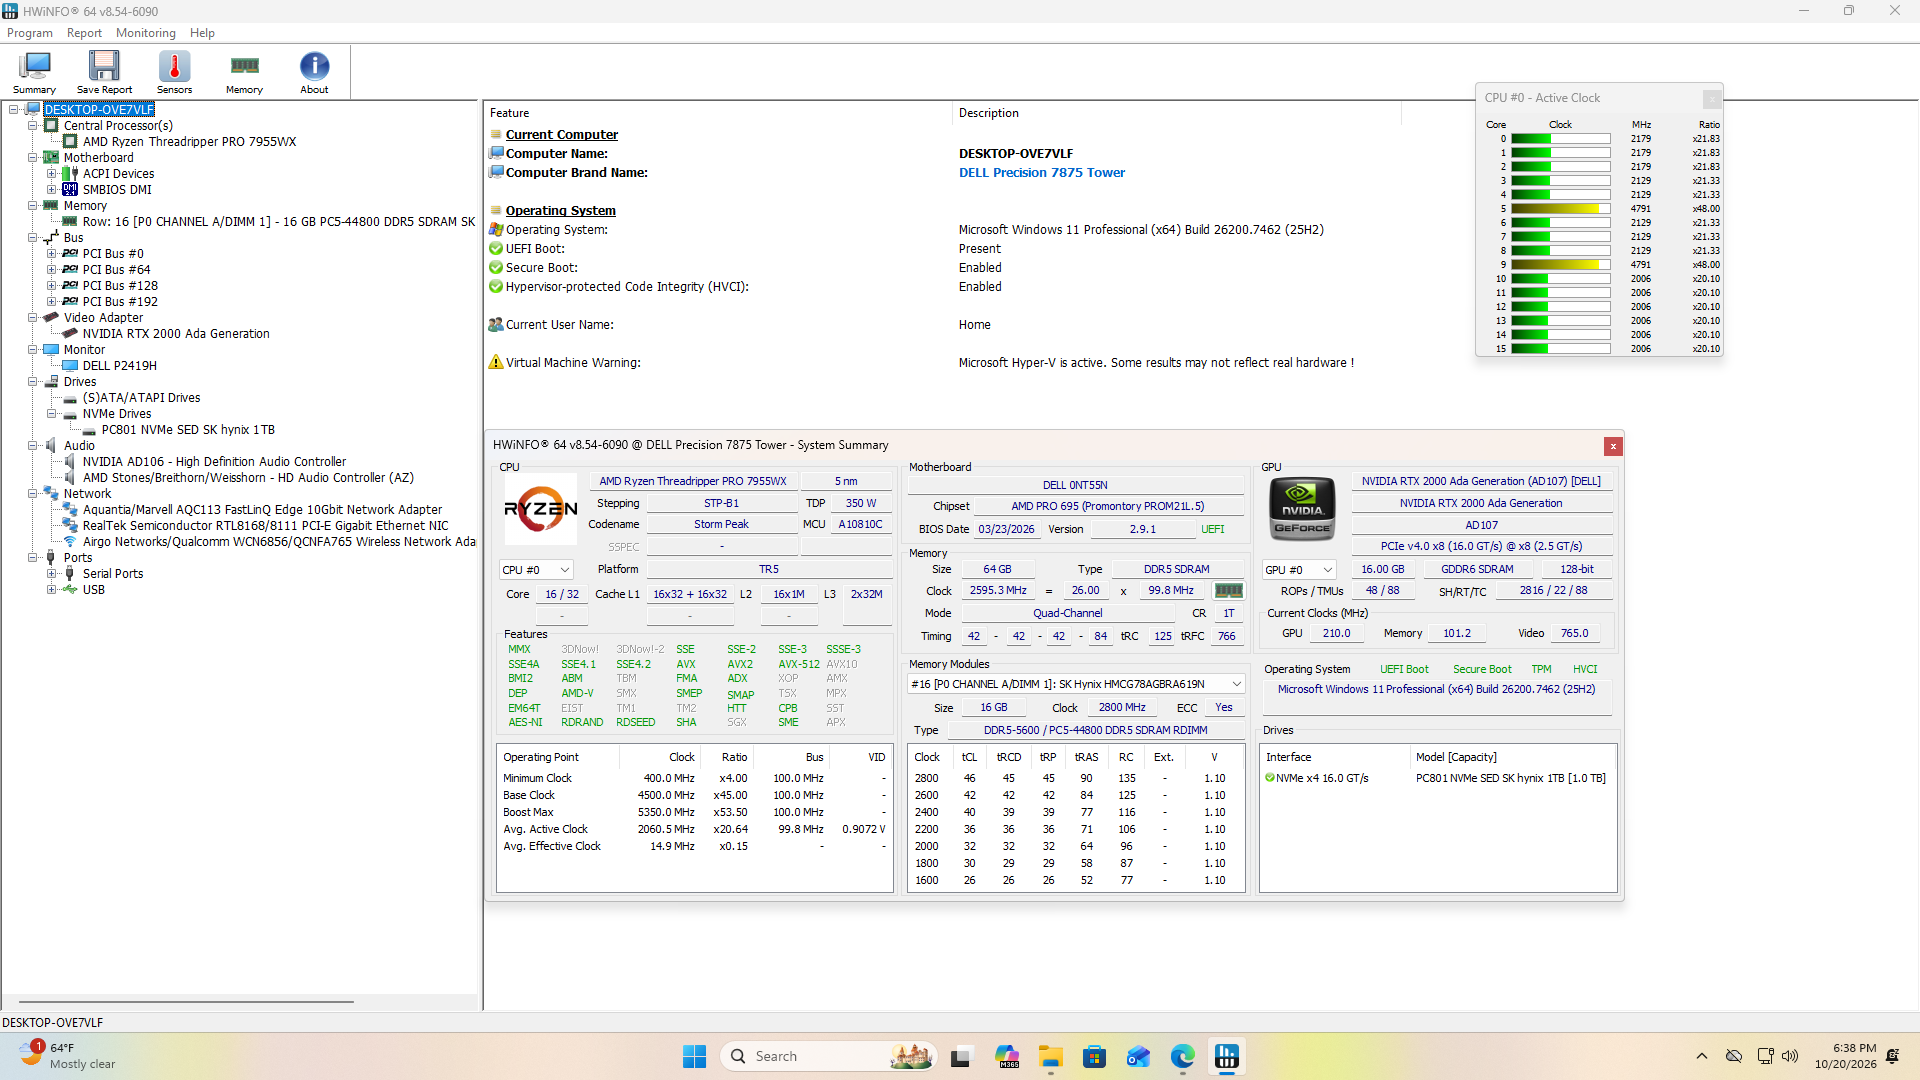Open the CPU #0 selector dropdown
The width and height of the screenshot is (1920, 1080).
coord(536,570)
